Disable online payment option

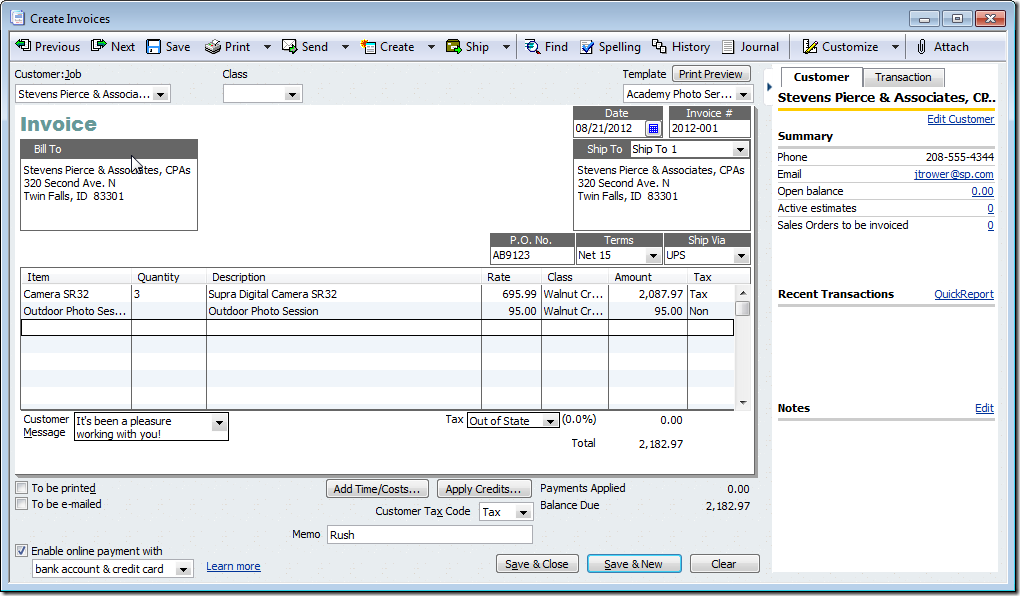coord(22,549)
